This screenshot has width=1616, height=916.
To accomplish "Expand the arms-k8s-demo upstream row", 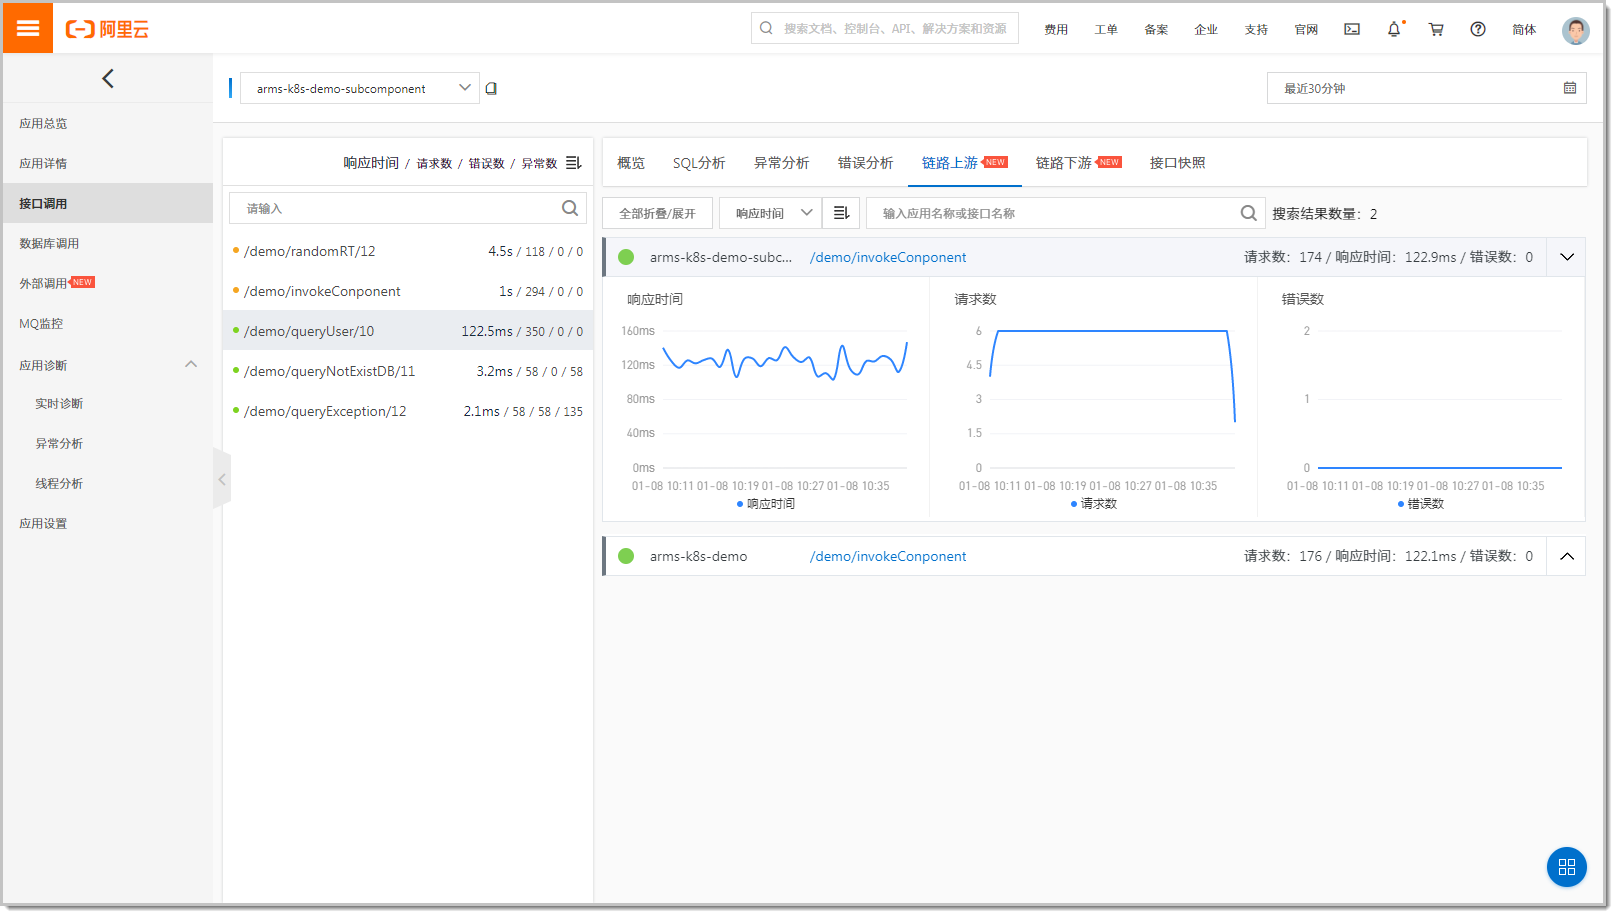I will coord(1567,556).
